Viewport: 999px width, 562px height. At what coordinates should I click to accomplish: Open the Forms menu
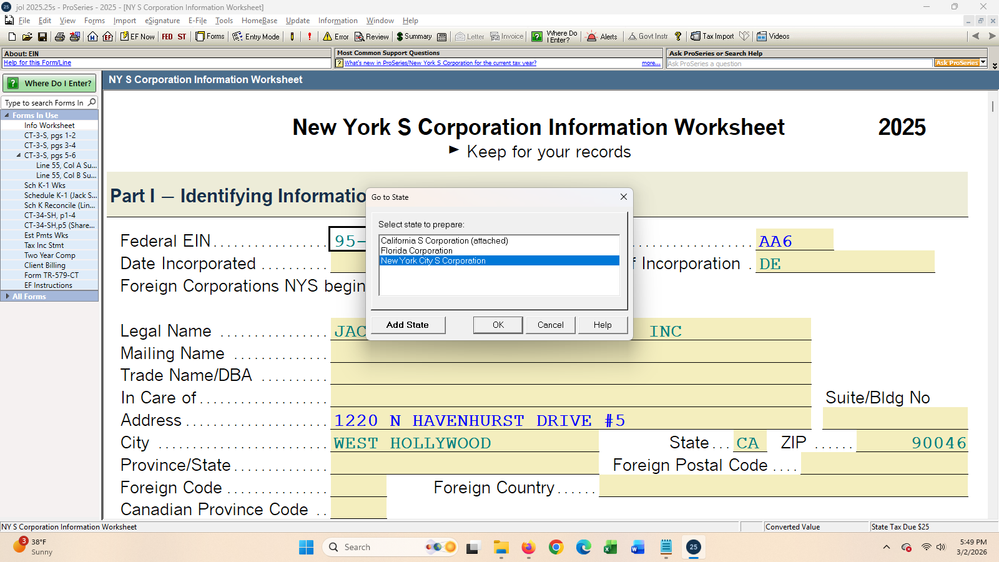[x=94, y=20]
